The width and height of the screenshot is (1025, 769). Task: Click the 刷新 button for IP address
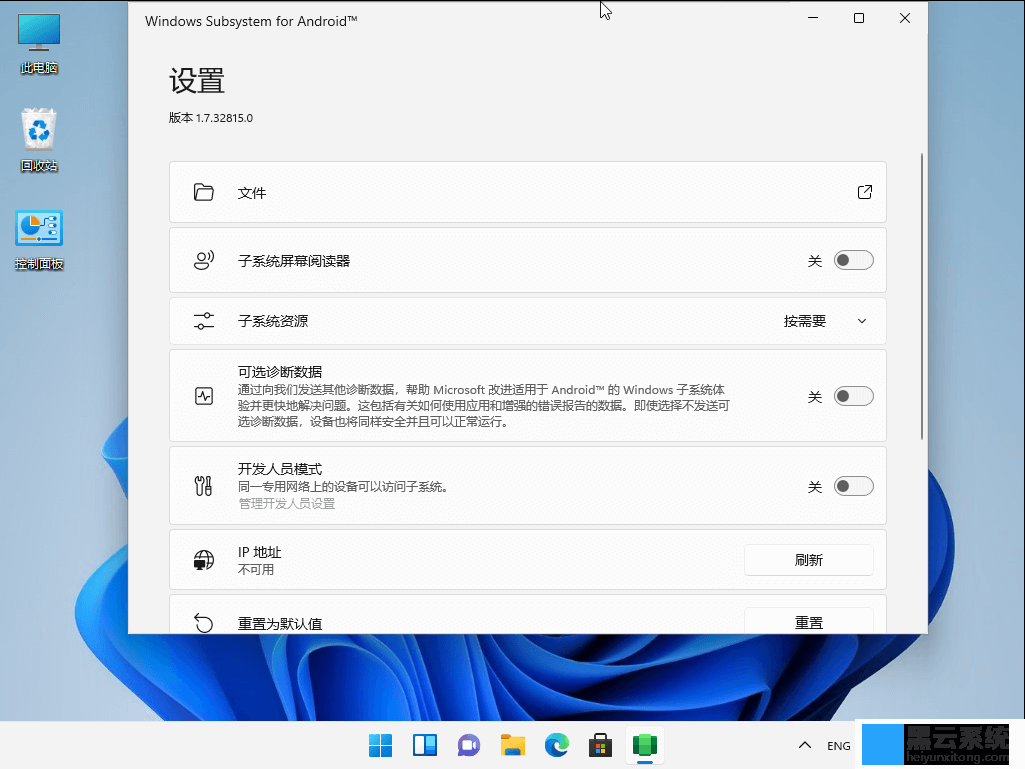coord(808,560)
